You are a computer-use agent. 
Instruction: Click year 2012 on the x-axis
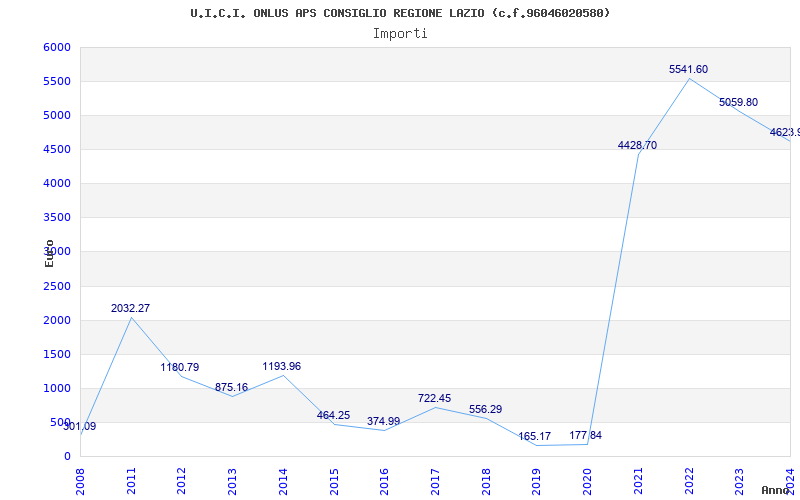click(x=182, y=481)
